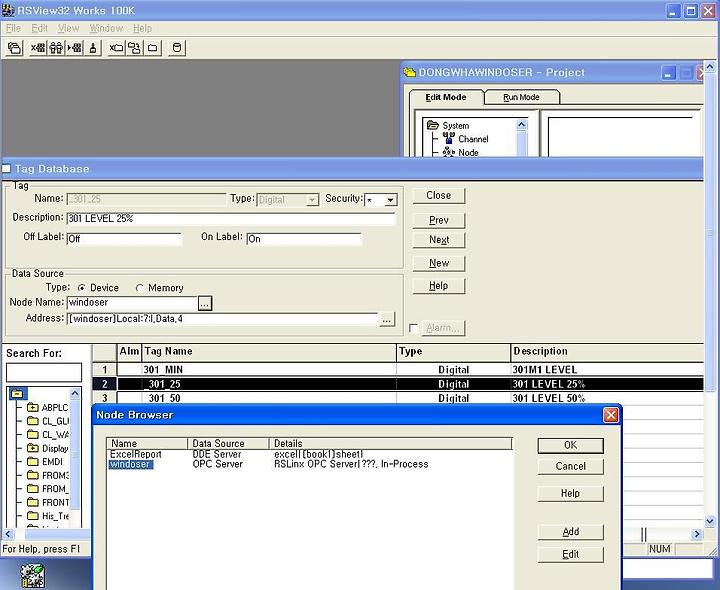This screenshot has width=720, height=590.
Task: Open the tag Type dropdown
Action: tap(312, 200)
